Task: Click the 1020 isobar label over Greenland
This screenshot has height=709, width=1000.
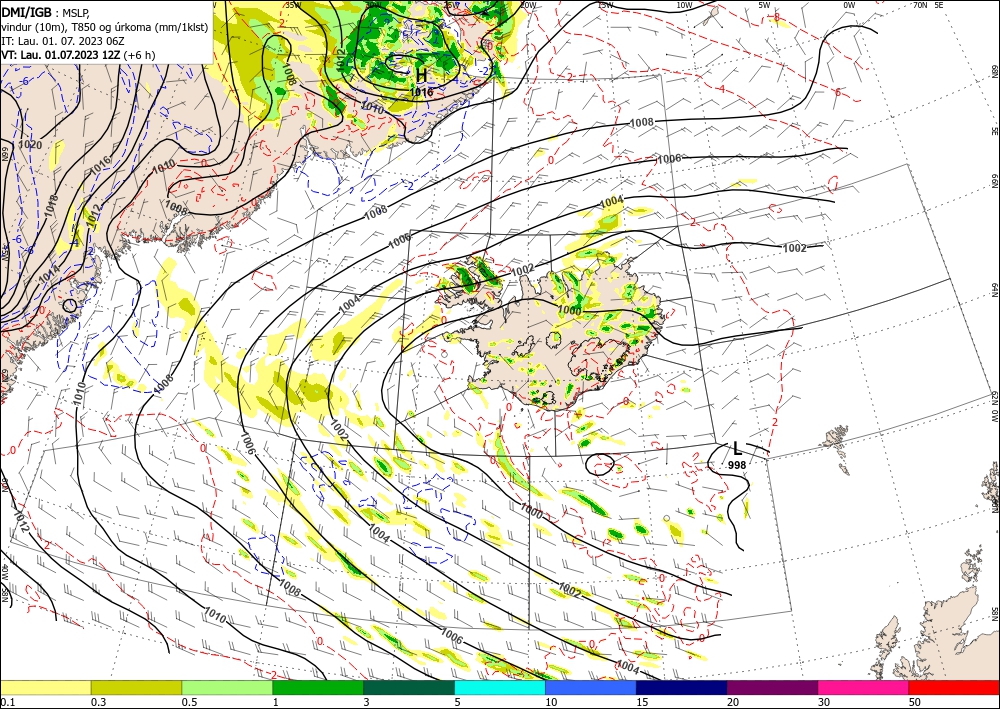Action: (30, 145)
